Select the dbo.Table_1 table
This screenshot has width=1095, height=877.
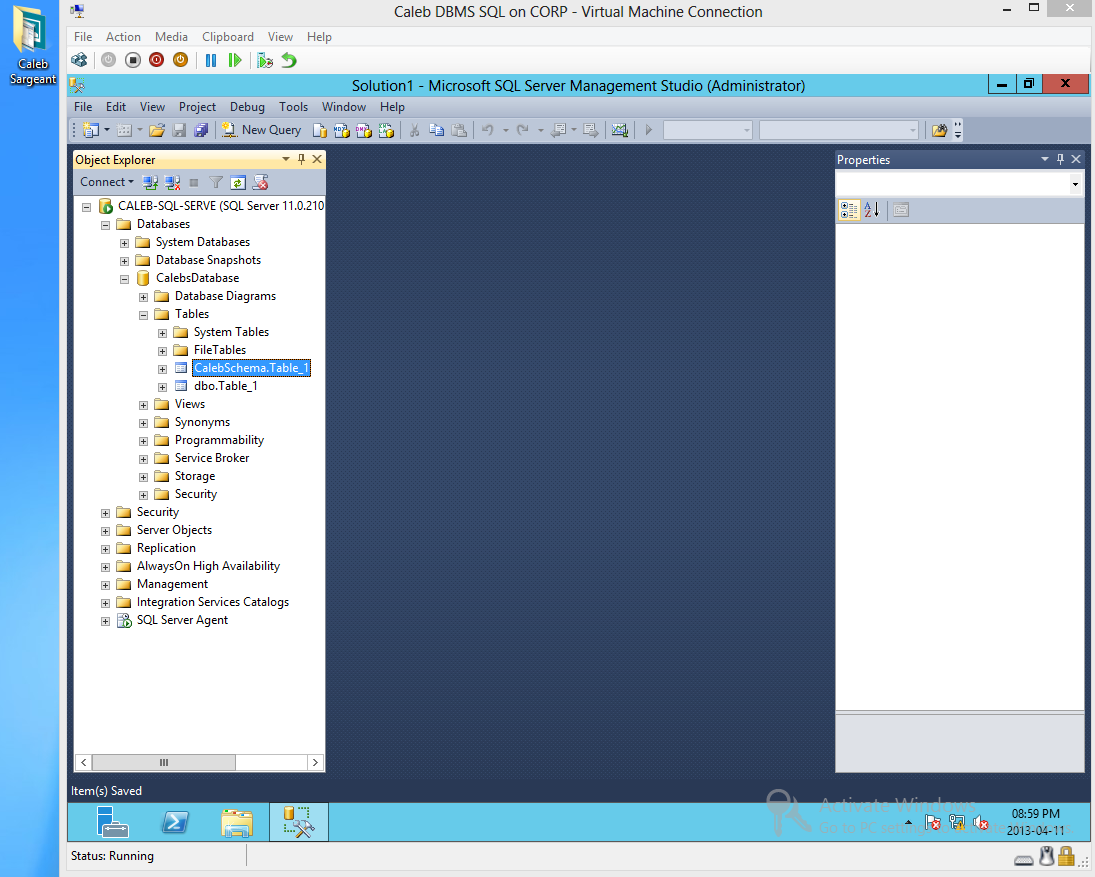point(226,386)
